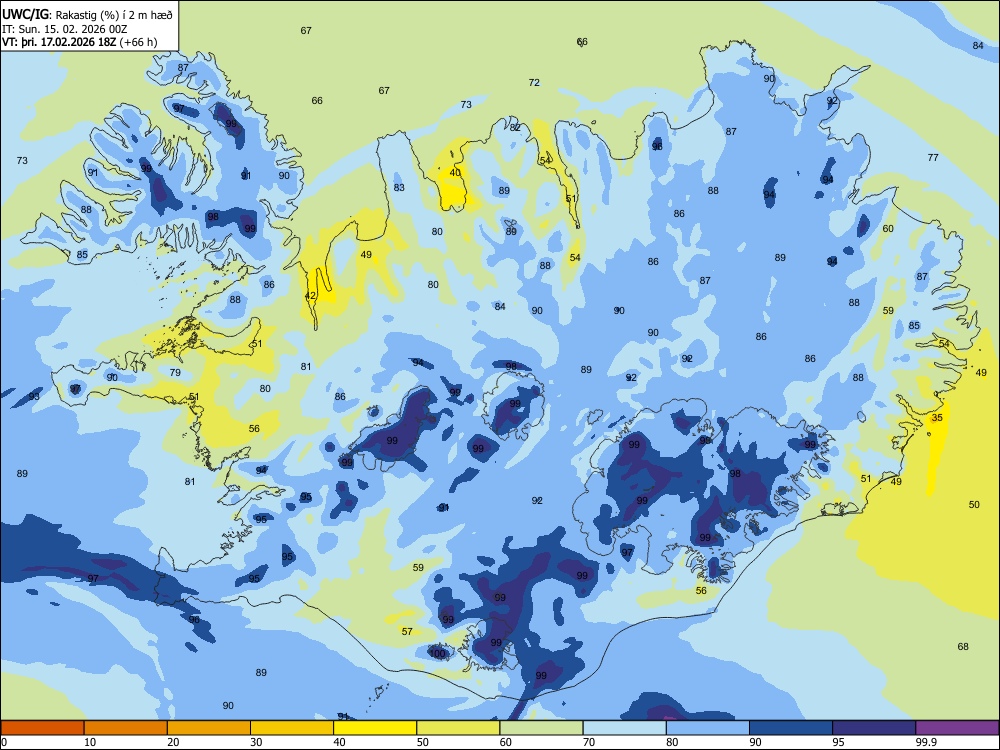
Task: Click the map value 42 in the yellow fjord
Action: [311, 296]
